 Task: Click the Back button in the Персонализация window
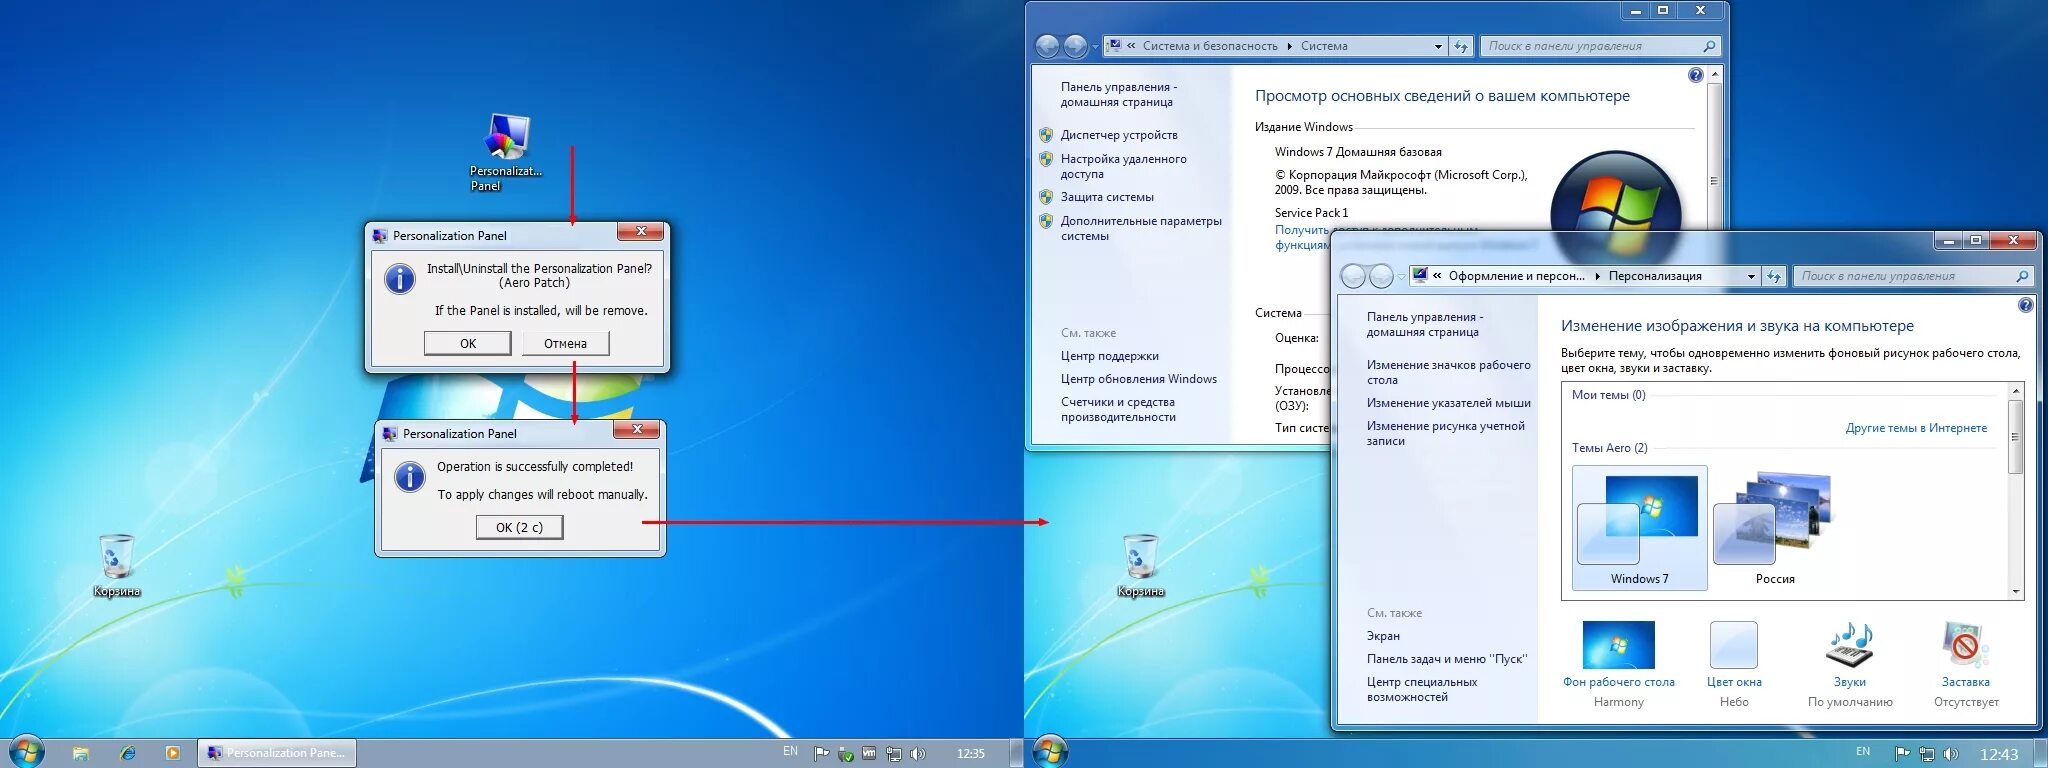1353,276
